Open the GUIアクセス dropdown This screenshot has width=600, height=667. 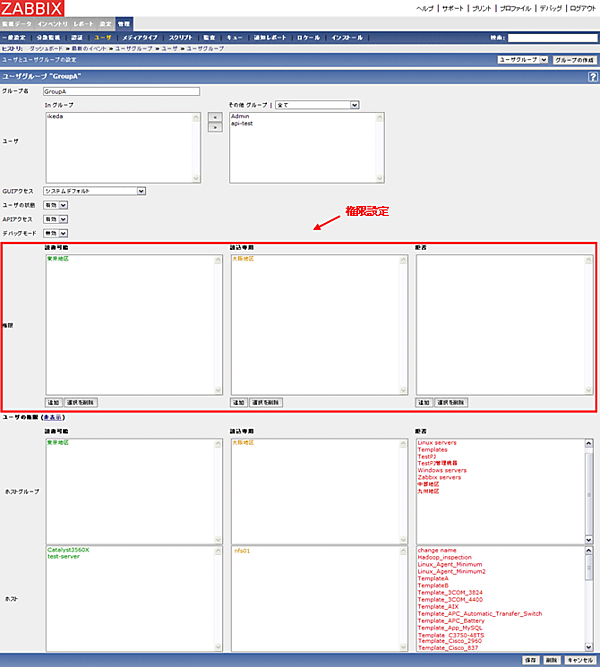click(x=94, y=191)
